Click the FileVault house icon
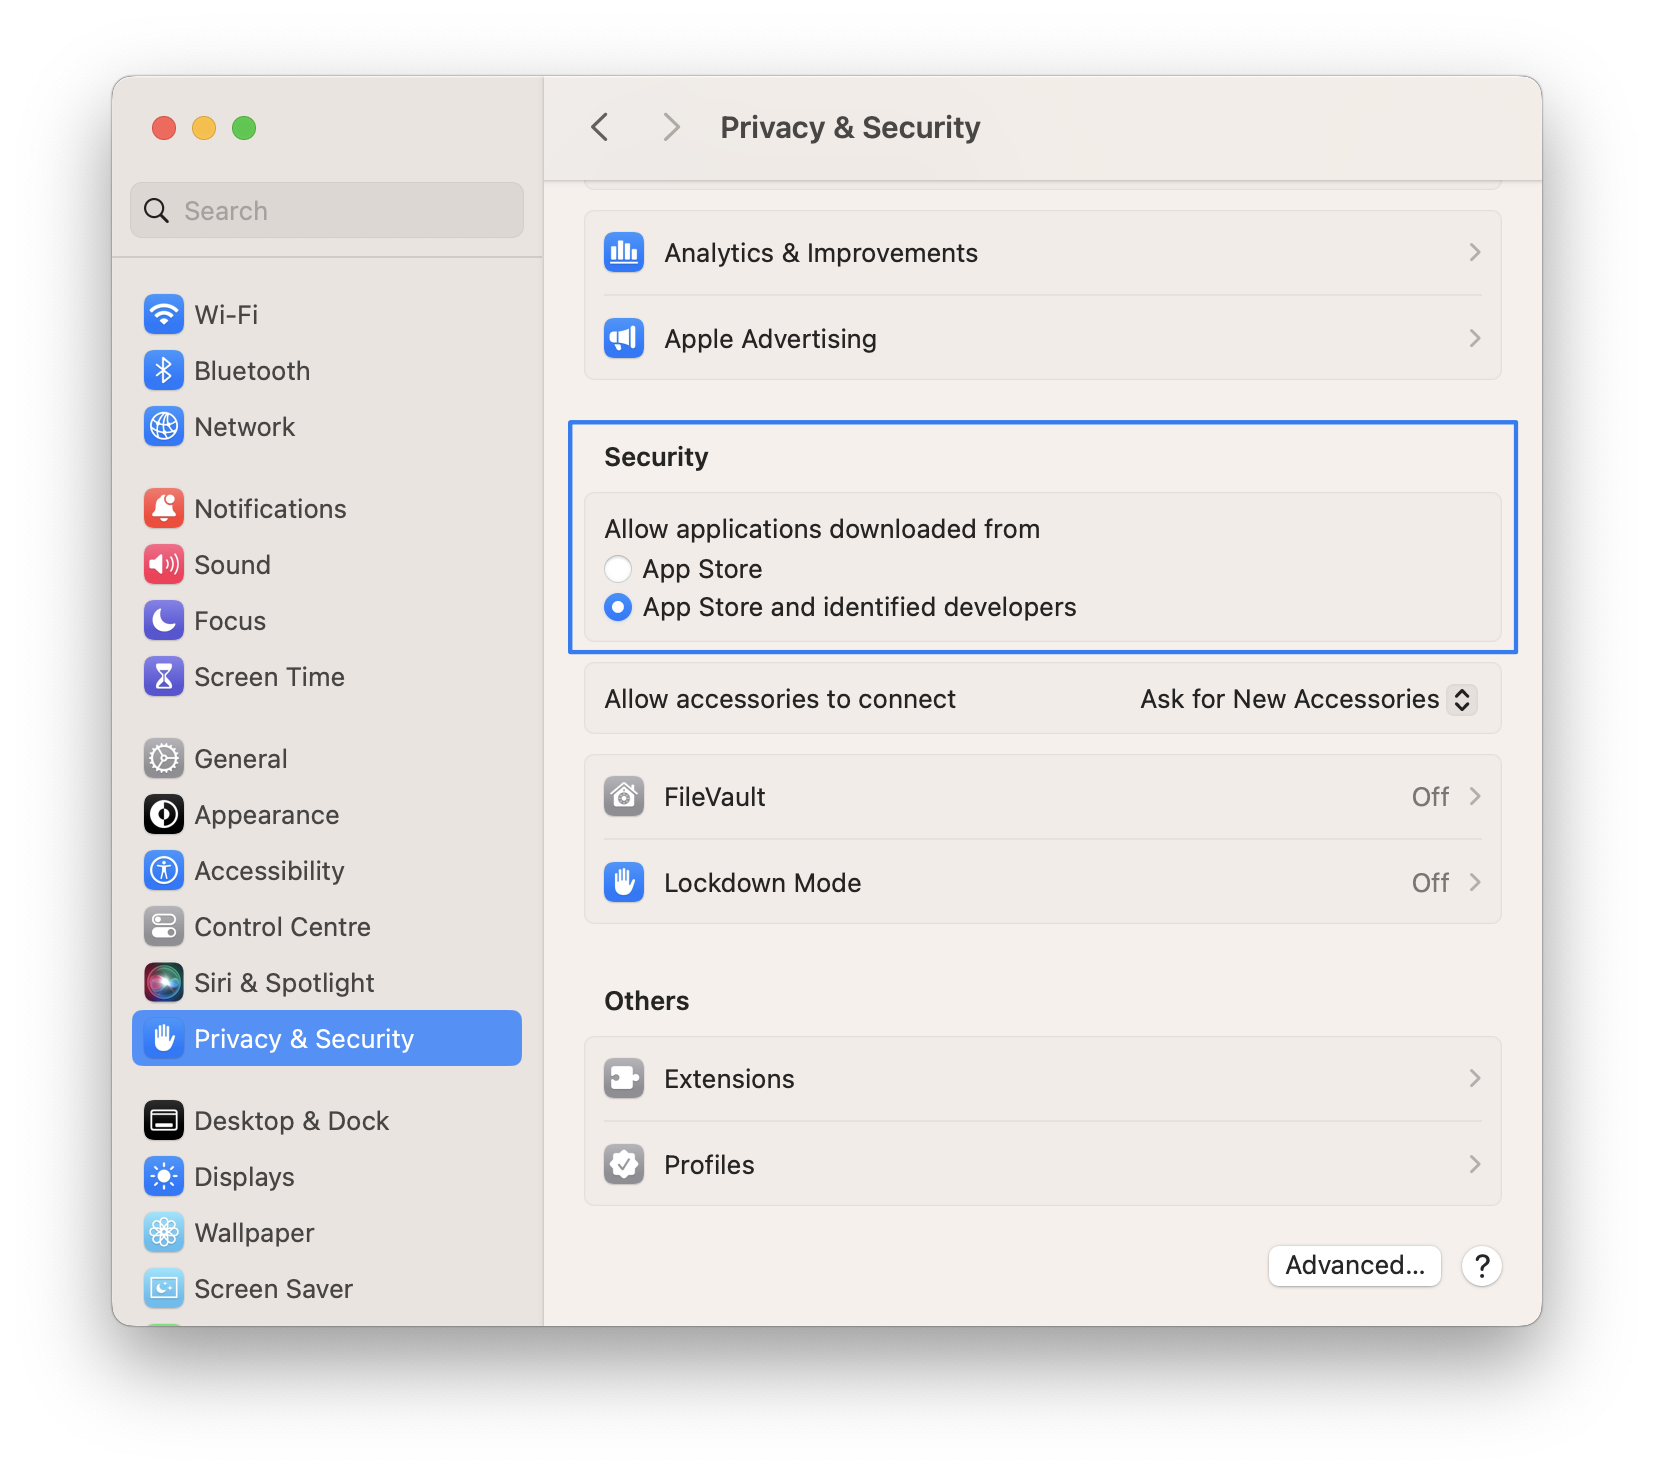The height and width of the screenshot is (1474, 1654). [x=624, y=796]
